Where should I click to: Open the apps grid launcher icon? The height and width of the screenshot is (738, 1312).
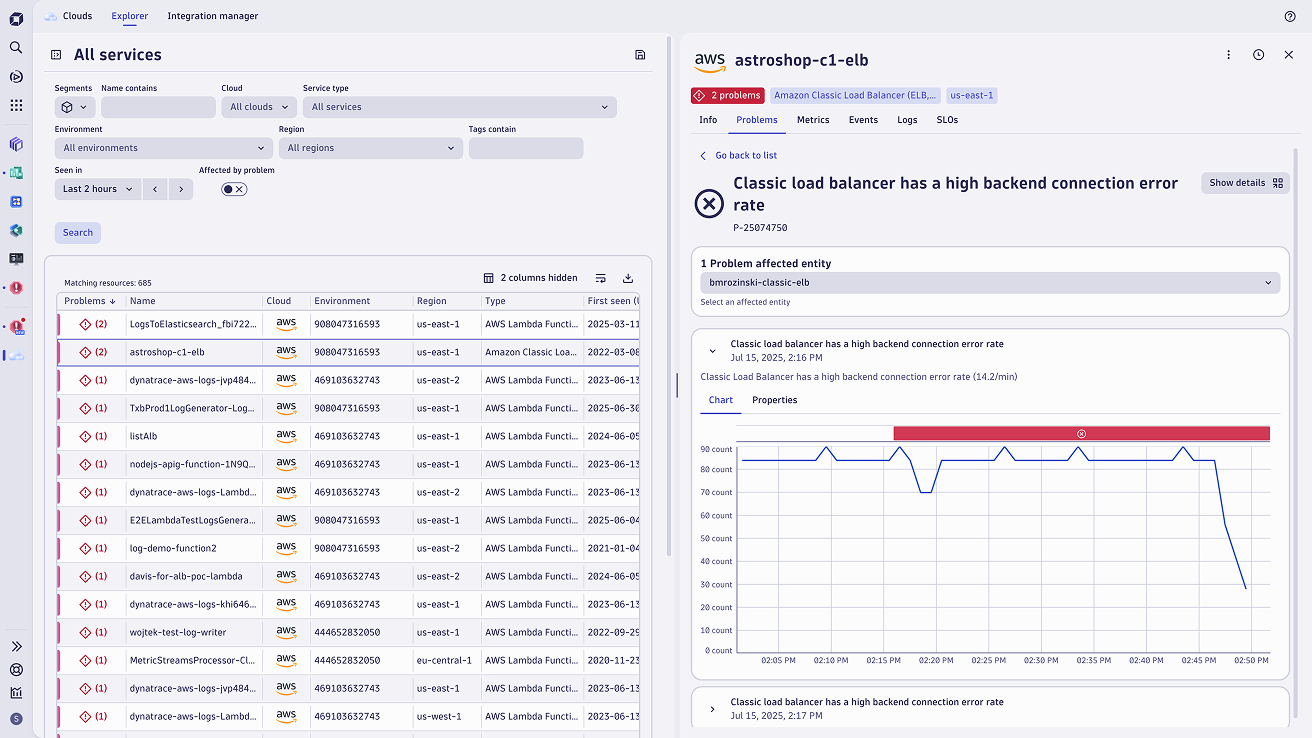(x=16, y=105)
